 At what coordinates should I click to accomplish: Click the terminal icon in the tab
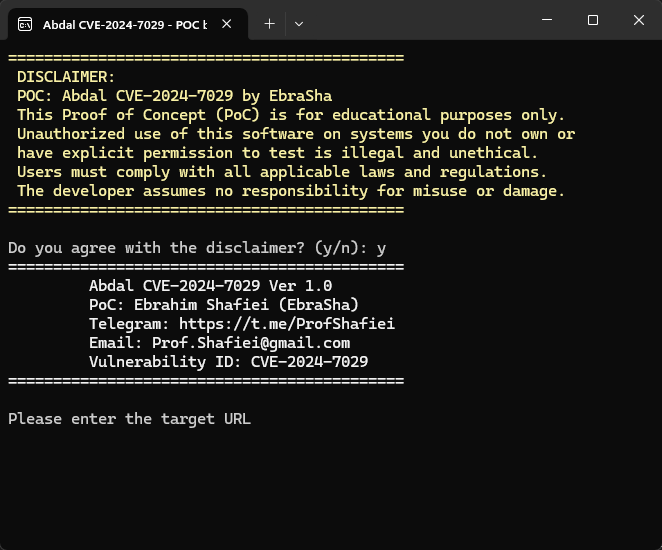[x=25, y=24]
